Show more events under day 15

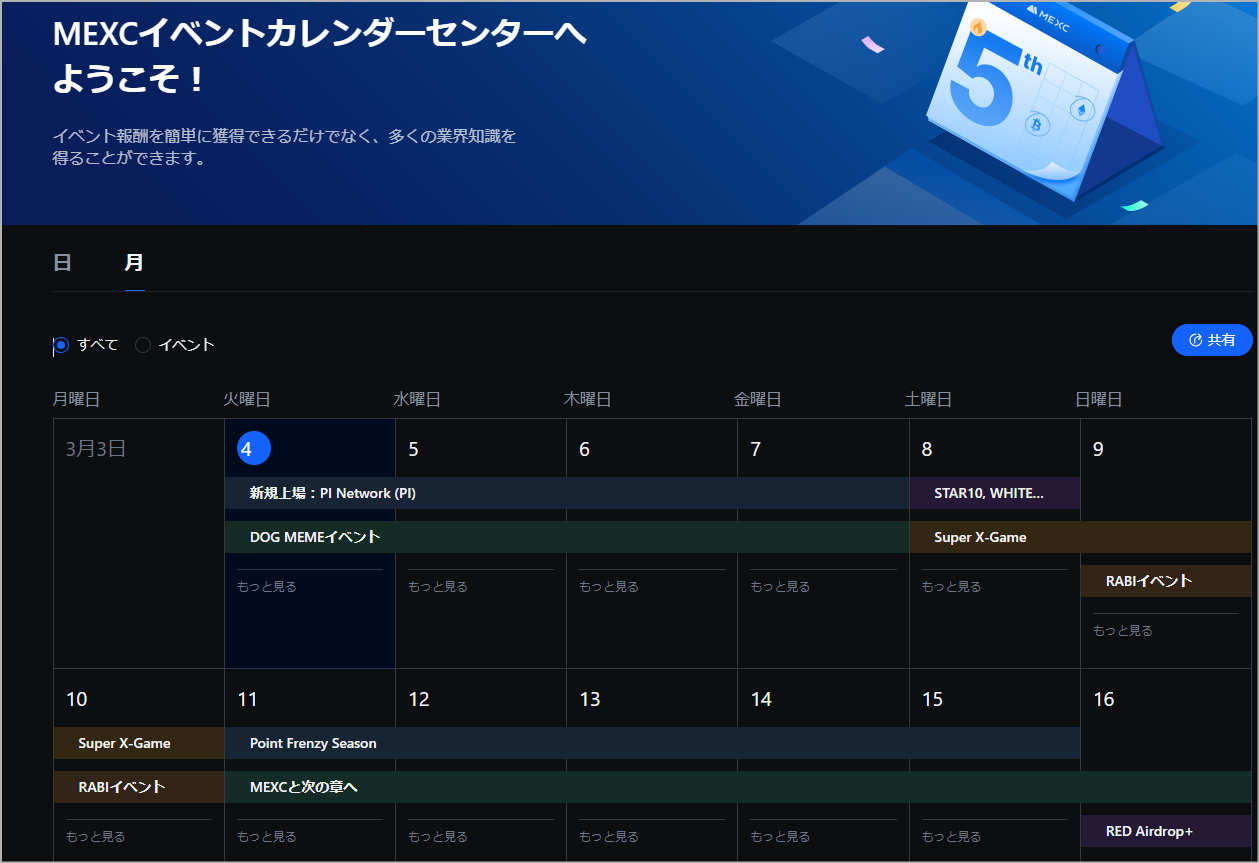point(952,837)
